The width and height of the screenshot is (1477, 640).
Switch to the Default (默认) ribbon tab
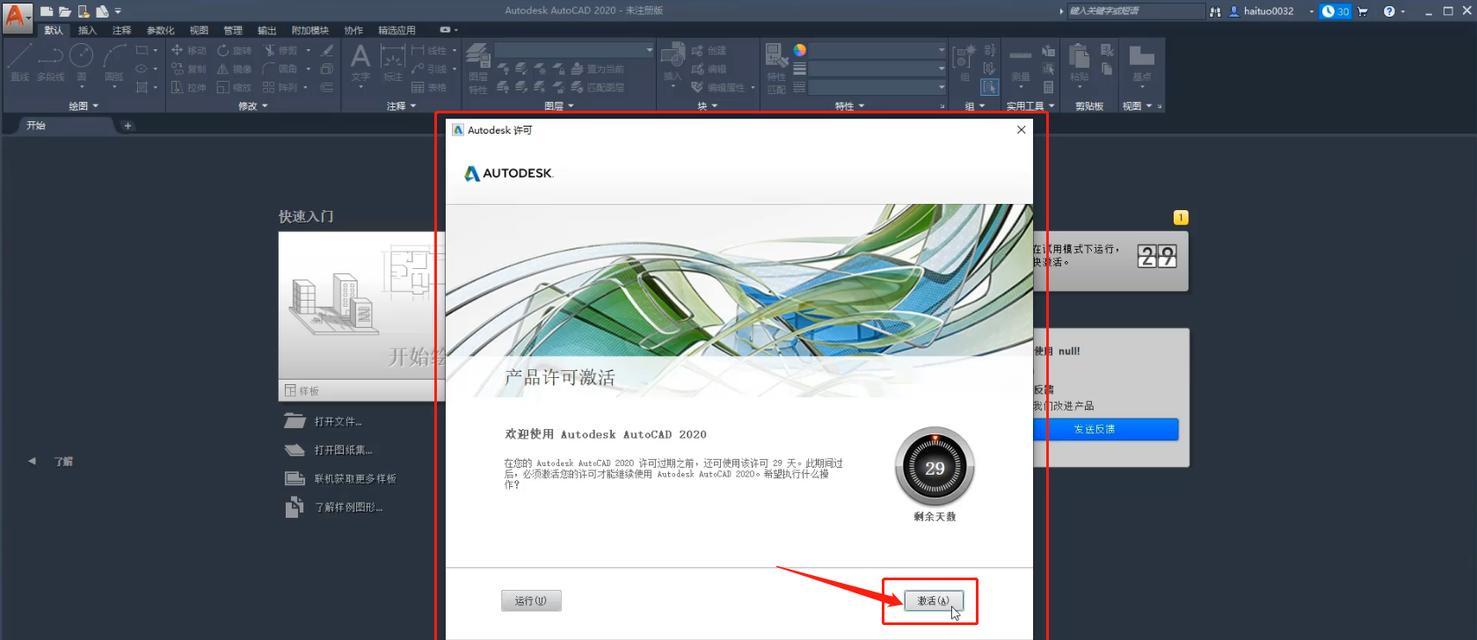[53, 30]
